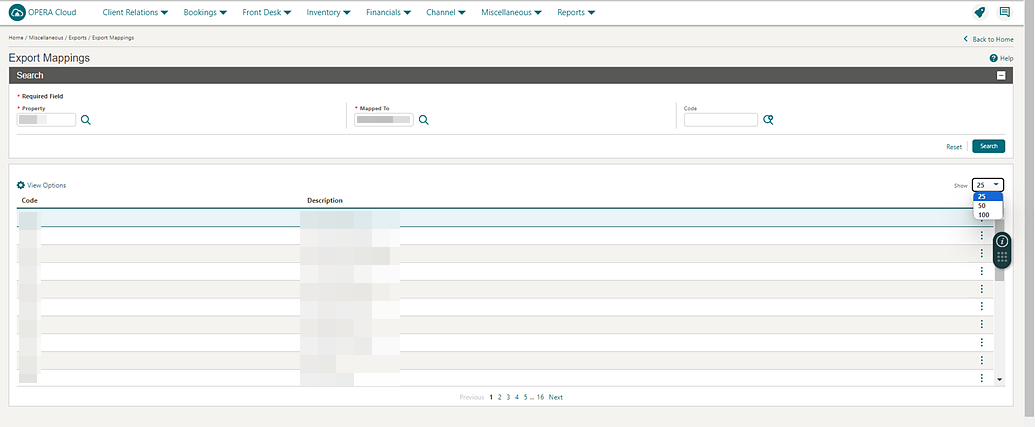Click the Home breadcrumb link

[x=16, y=38]
